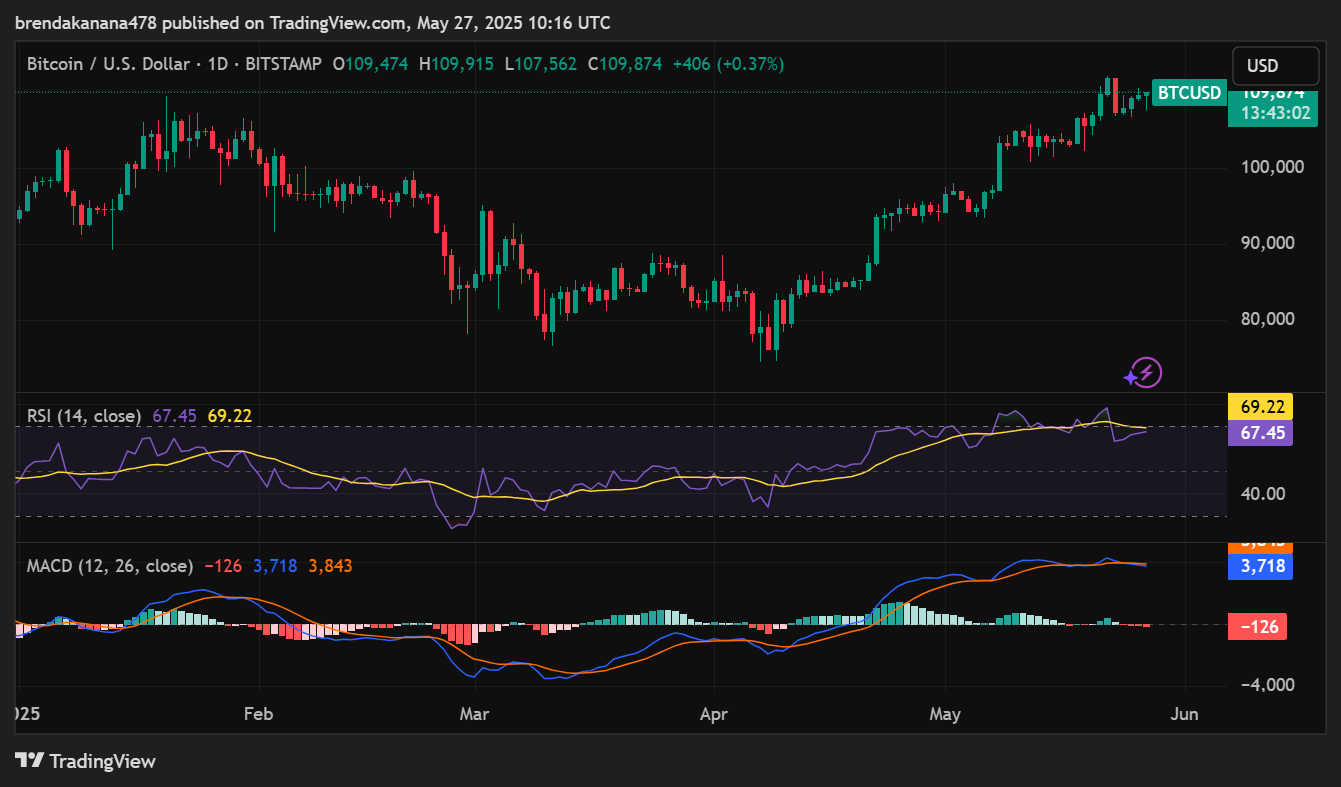
Task: Click the yellow RSI value 69.22 in legend
Action: pyautogui.click(x=229, y=415)
